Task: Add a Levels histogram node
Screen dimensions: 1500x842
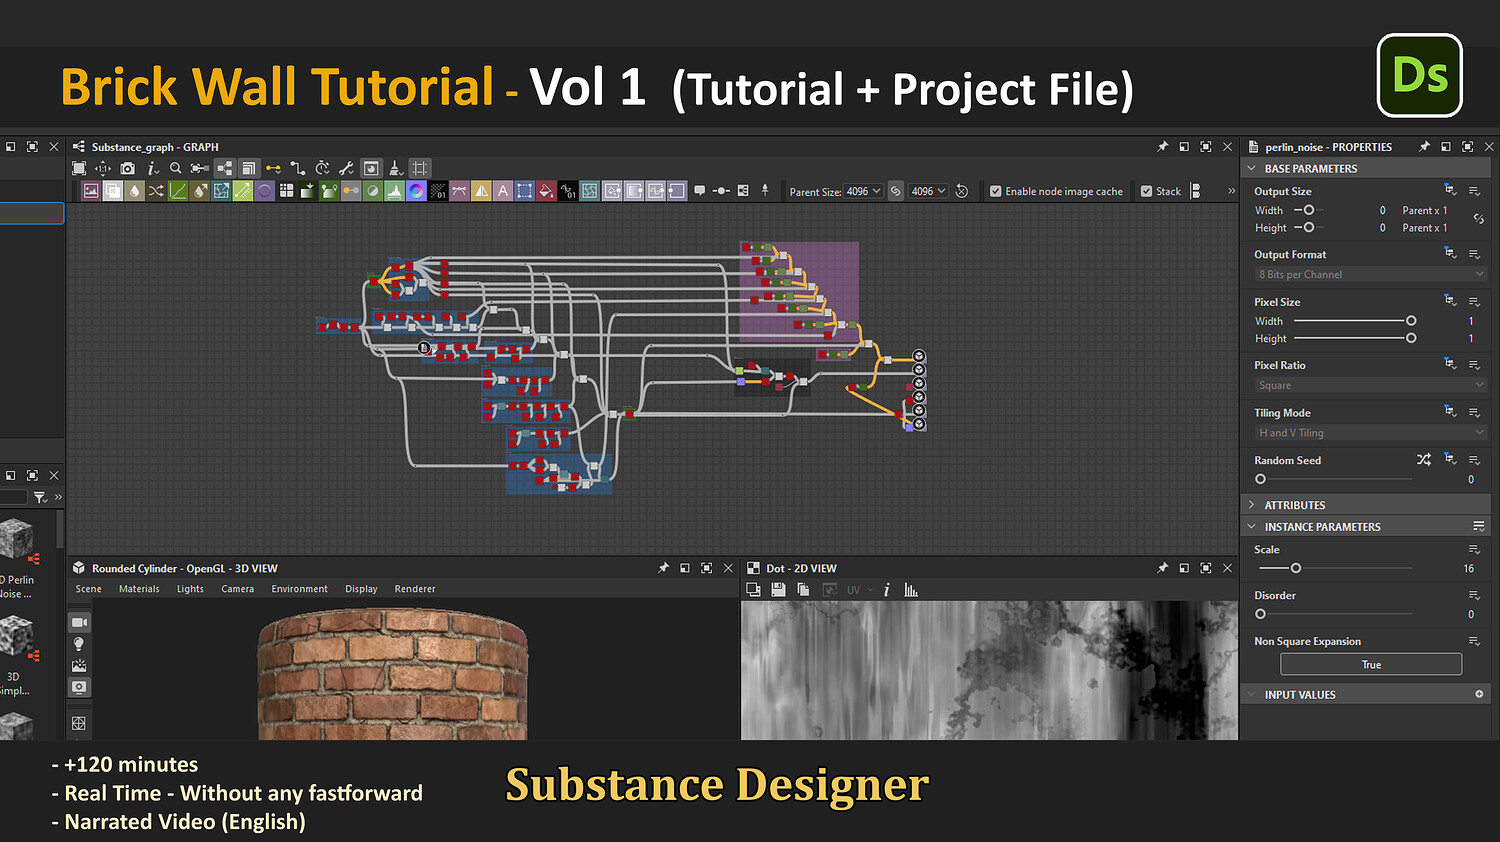Action: 395,191
